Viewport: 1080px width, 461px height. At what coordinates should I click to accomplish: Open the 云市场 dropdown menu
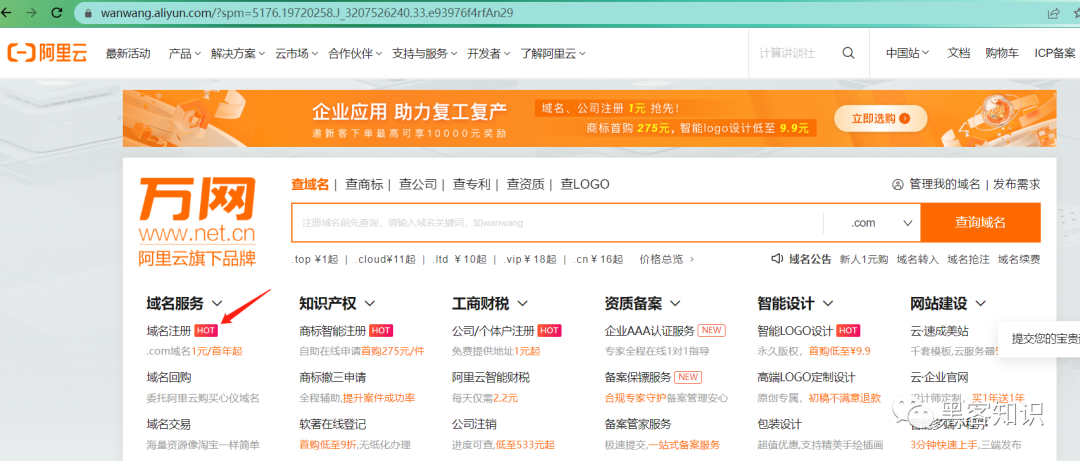pyautogui.click(x=297, y=54)
